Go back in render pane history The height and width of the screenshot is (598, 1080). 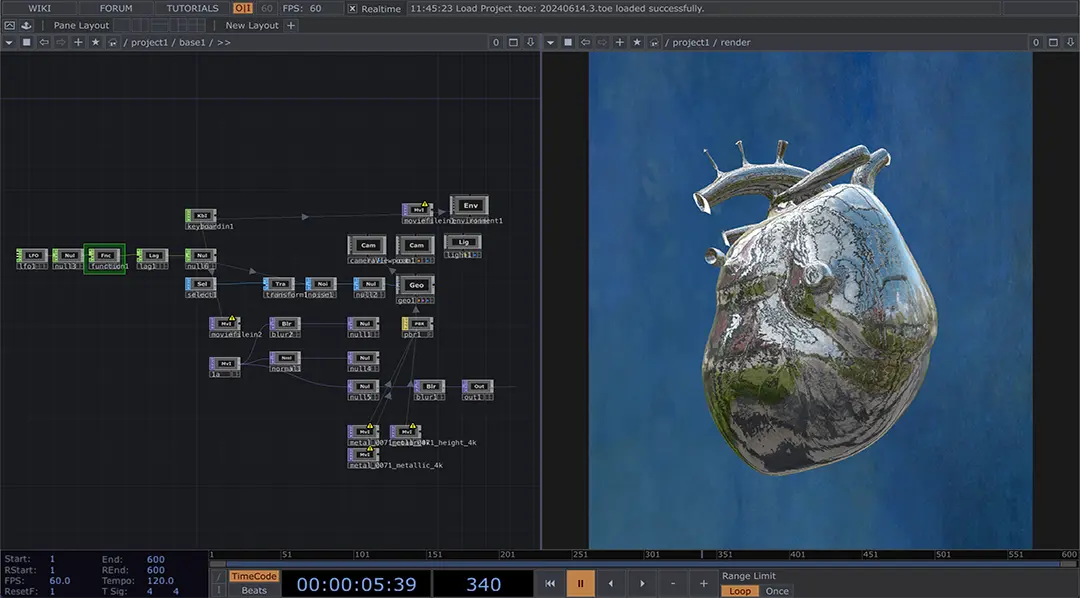click(585, 42)
